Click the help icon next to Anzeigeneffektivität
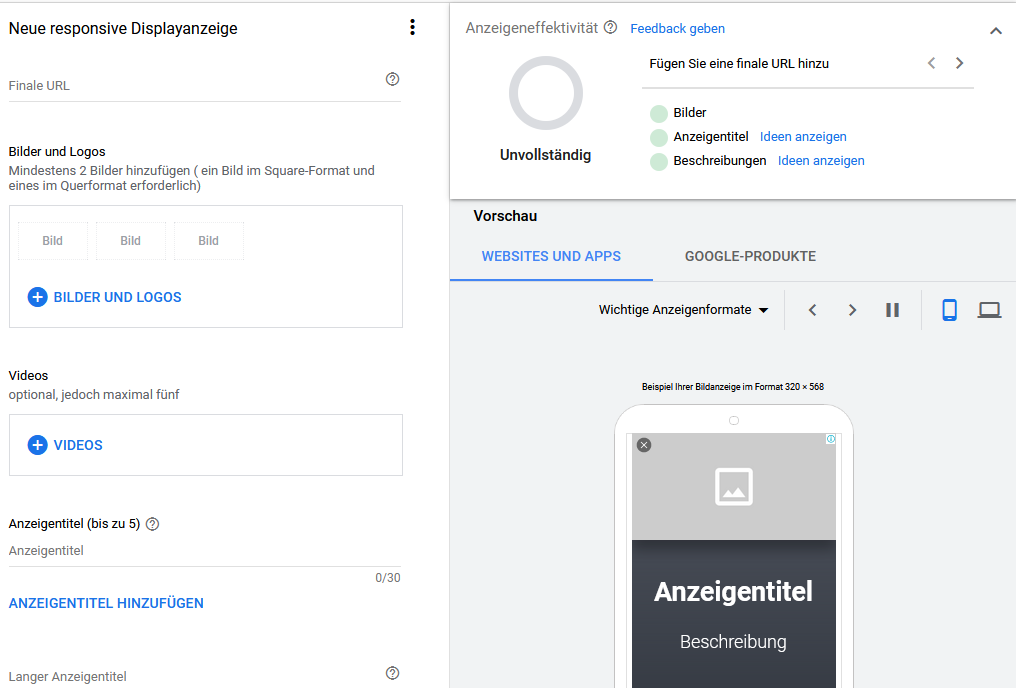Viewport: 1016px width, 688px height. click(610, 28)
